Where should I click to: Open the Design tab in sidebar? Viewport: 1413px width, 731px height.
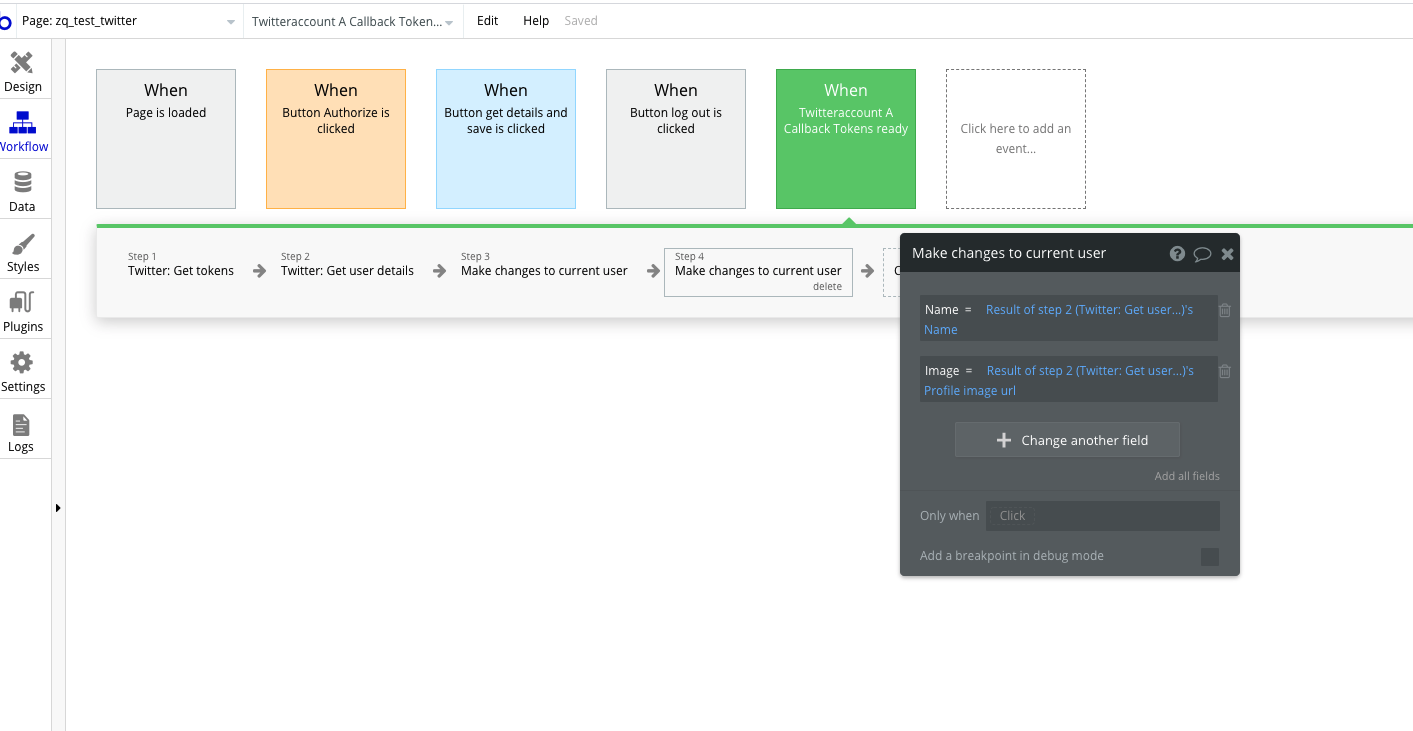pyautogui.click(x=23, y=72)
